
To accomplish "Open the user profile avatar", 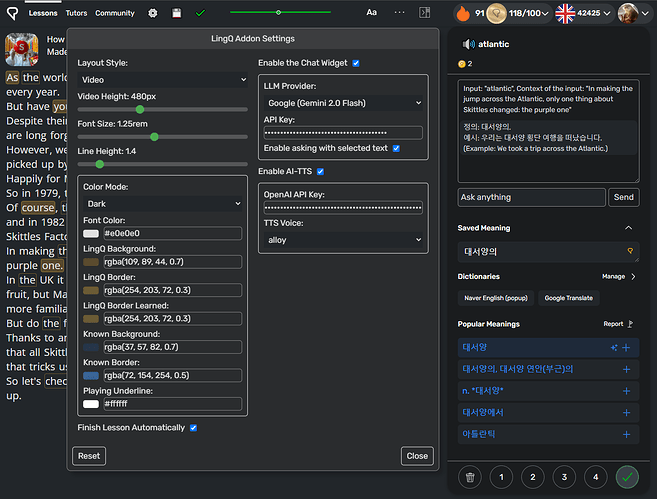I will 628,13.
